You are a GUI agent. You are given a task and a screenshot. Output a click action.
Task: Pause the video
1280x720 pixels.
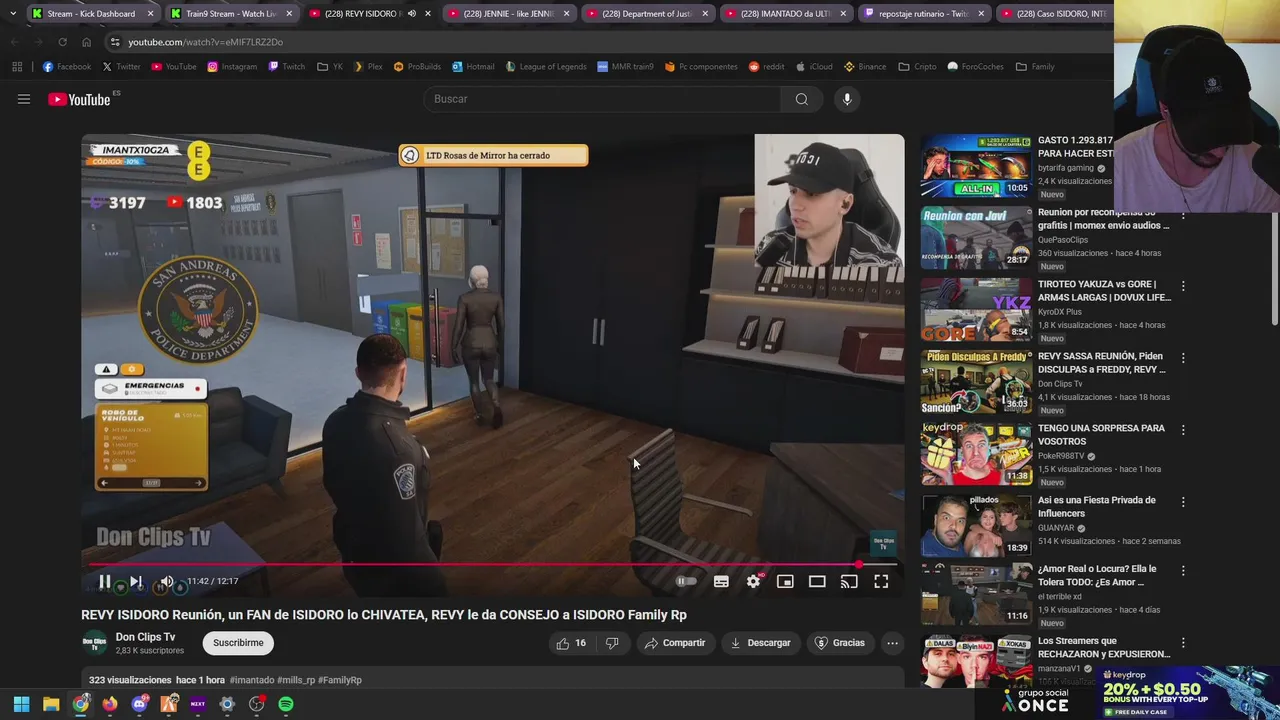pyautogui.click(x=104, y=581)
